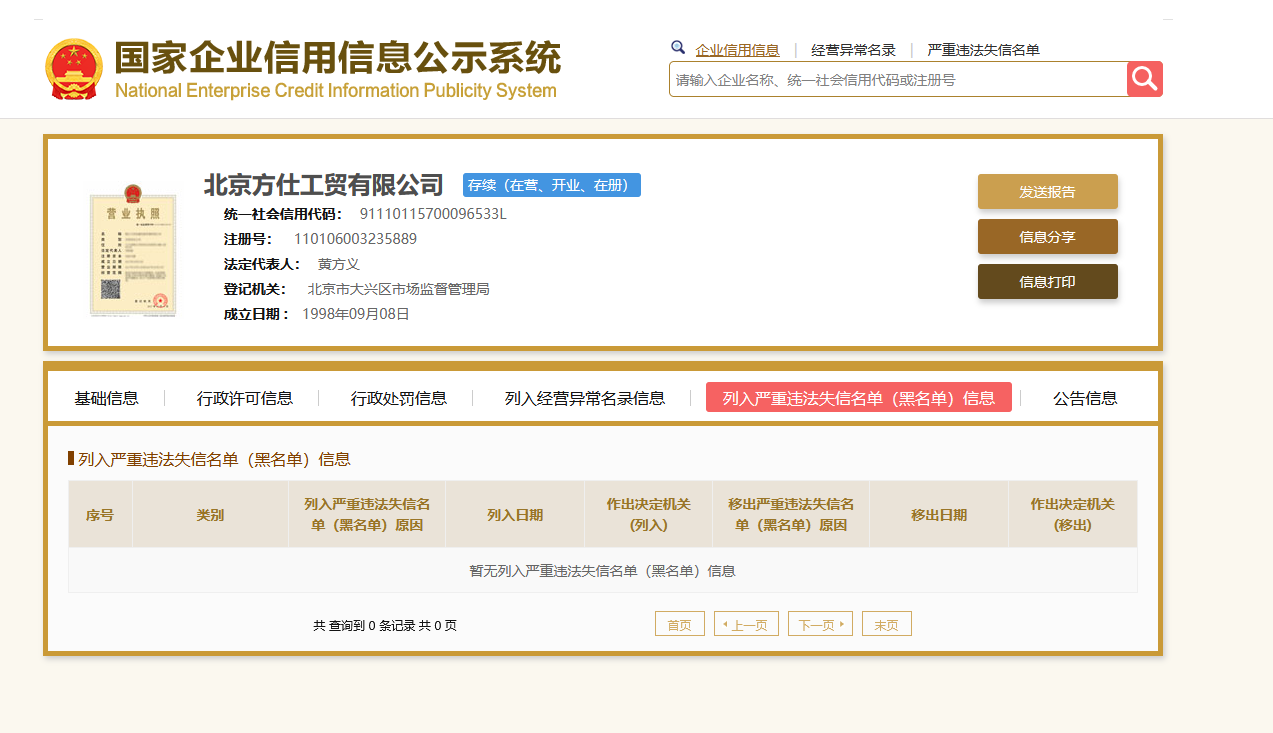The width and height of the screenshot is (1273, 733).
Task: Click the red search magnifier button
Action: [x=1145, y=79]
